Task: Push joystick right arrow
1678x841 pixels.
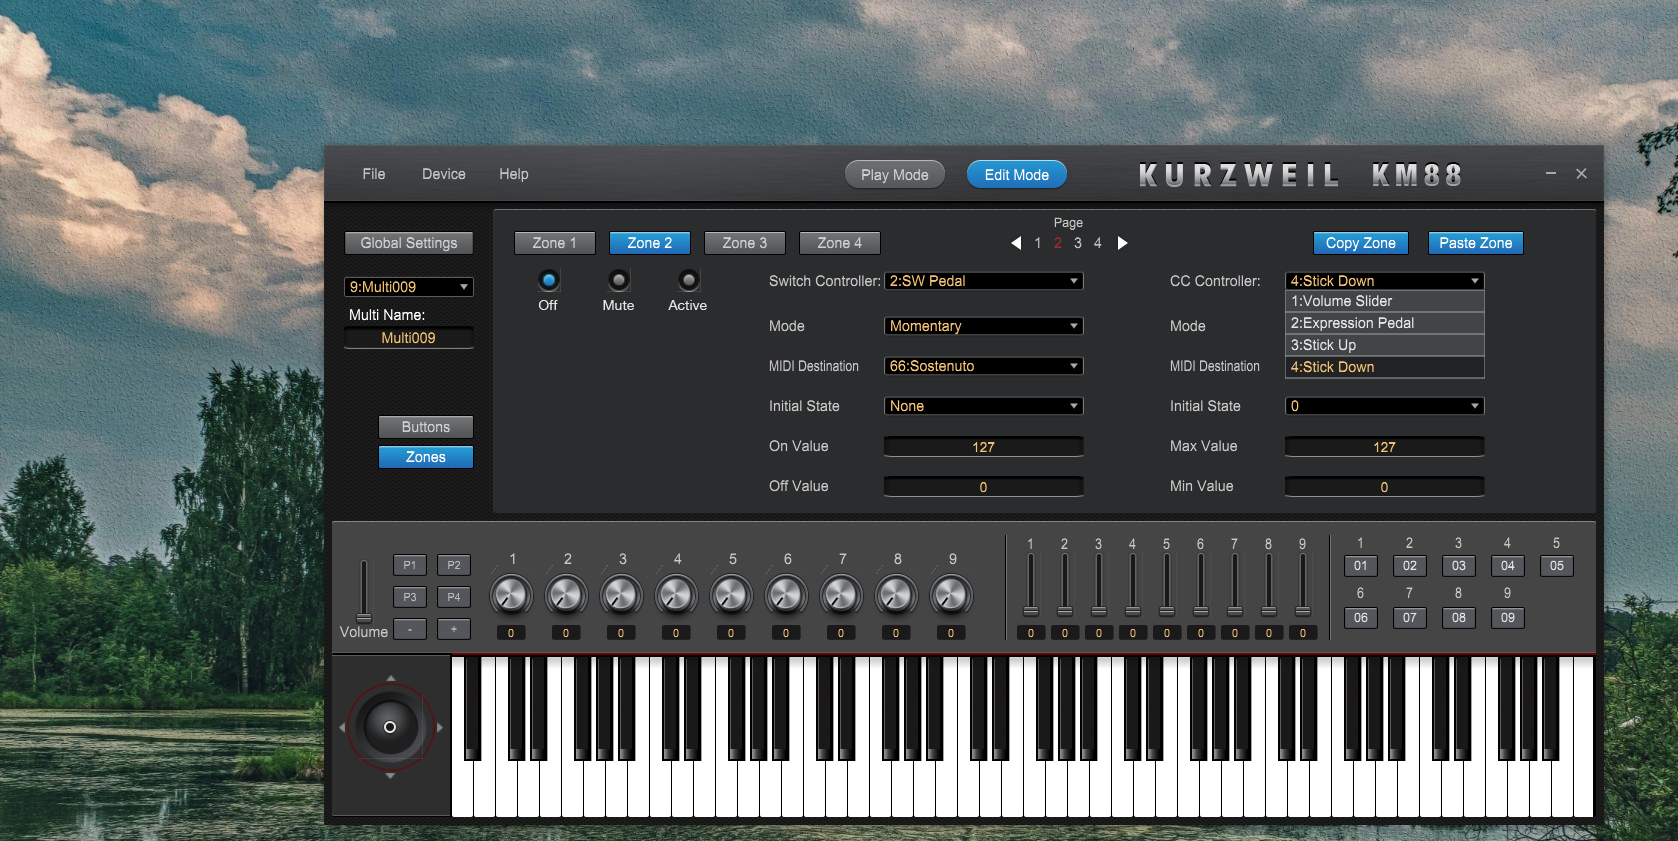Action: [x=439, y=727]
